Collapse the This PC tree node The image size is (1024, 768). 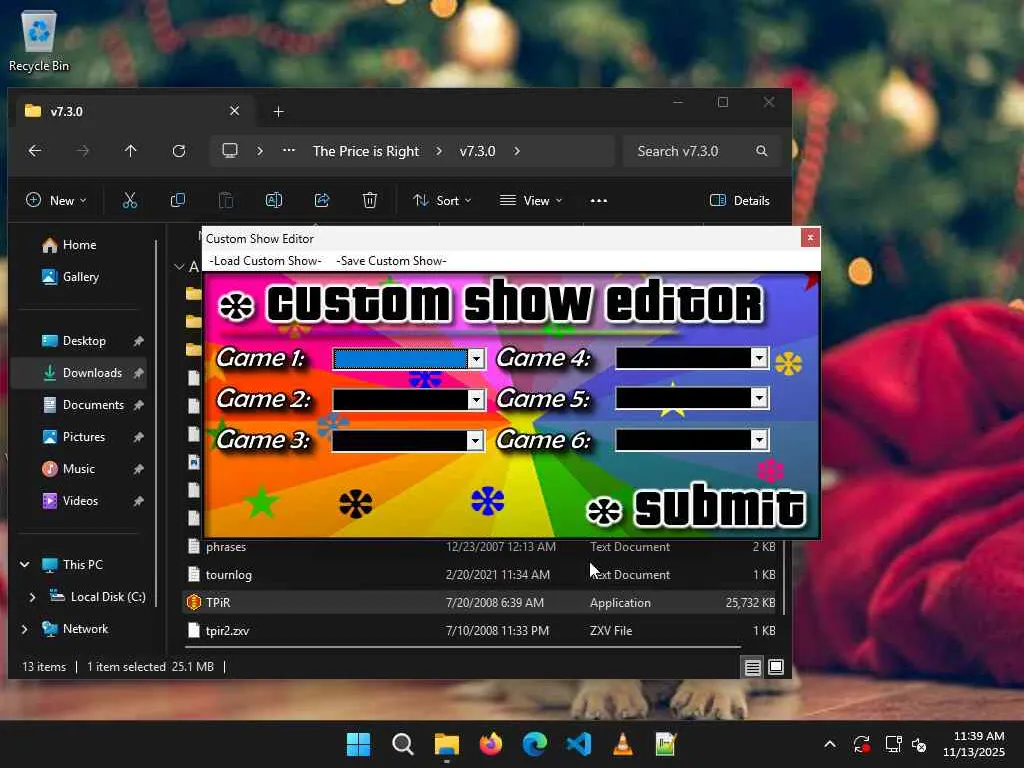tap(25, 564)
